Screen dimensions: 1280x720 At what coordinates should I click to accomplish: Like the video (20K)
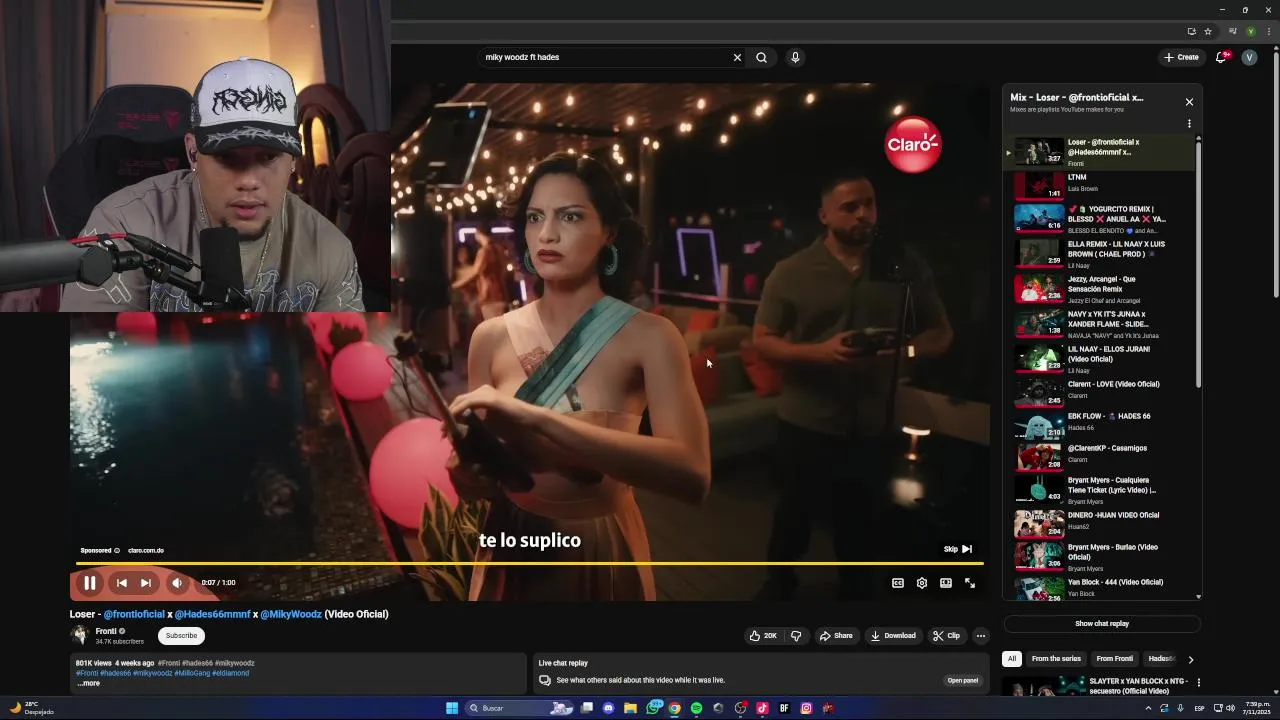(x=764, y=636)
